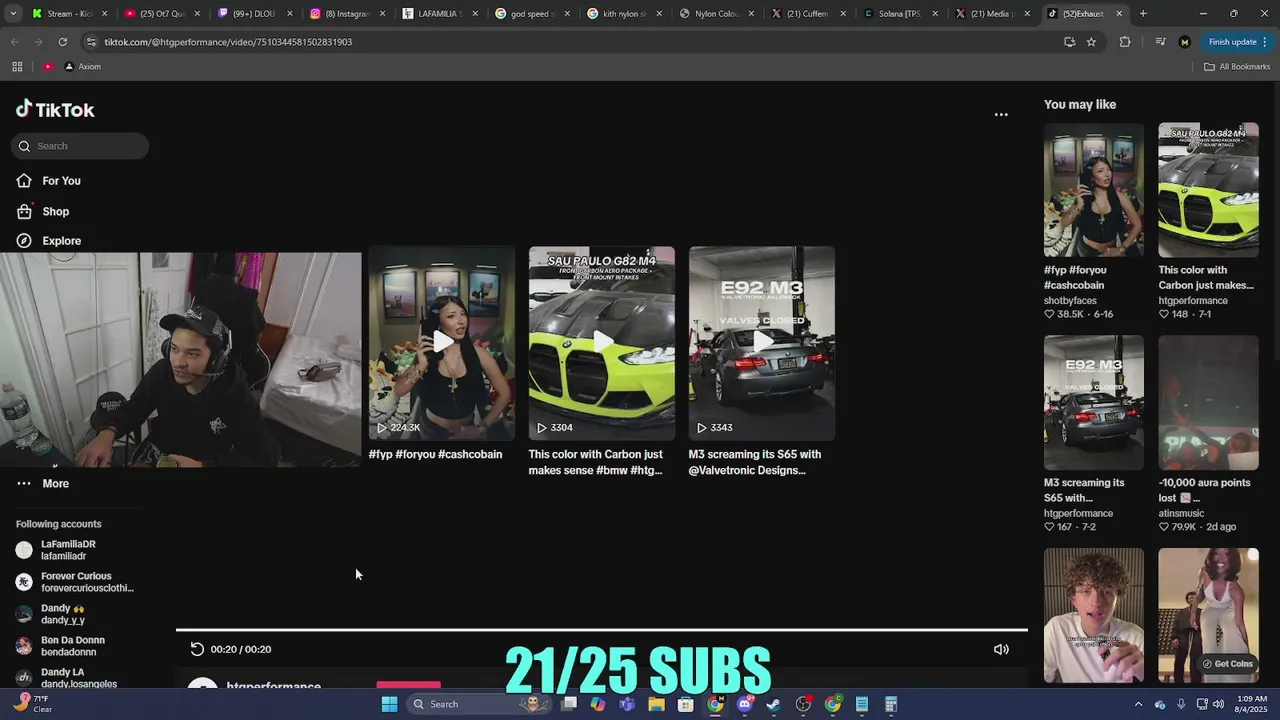Switch to the Instagram browser tab

tap(346, 14)
